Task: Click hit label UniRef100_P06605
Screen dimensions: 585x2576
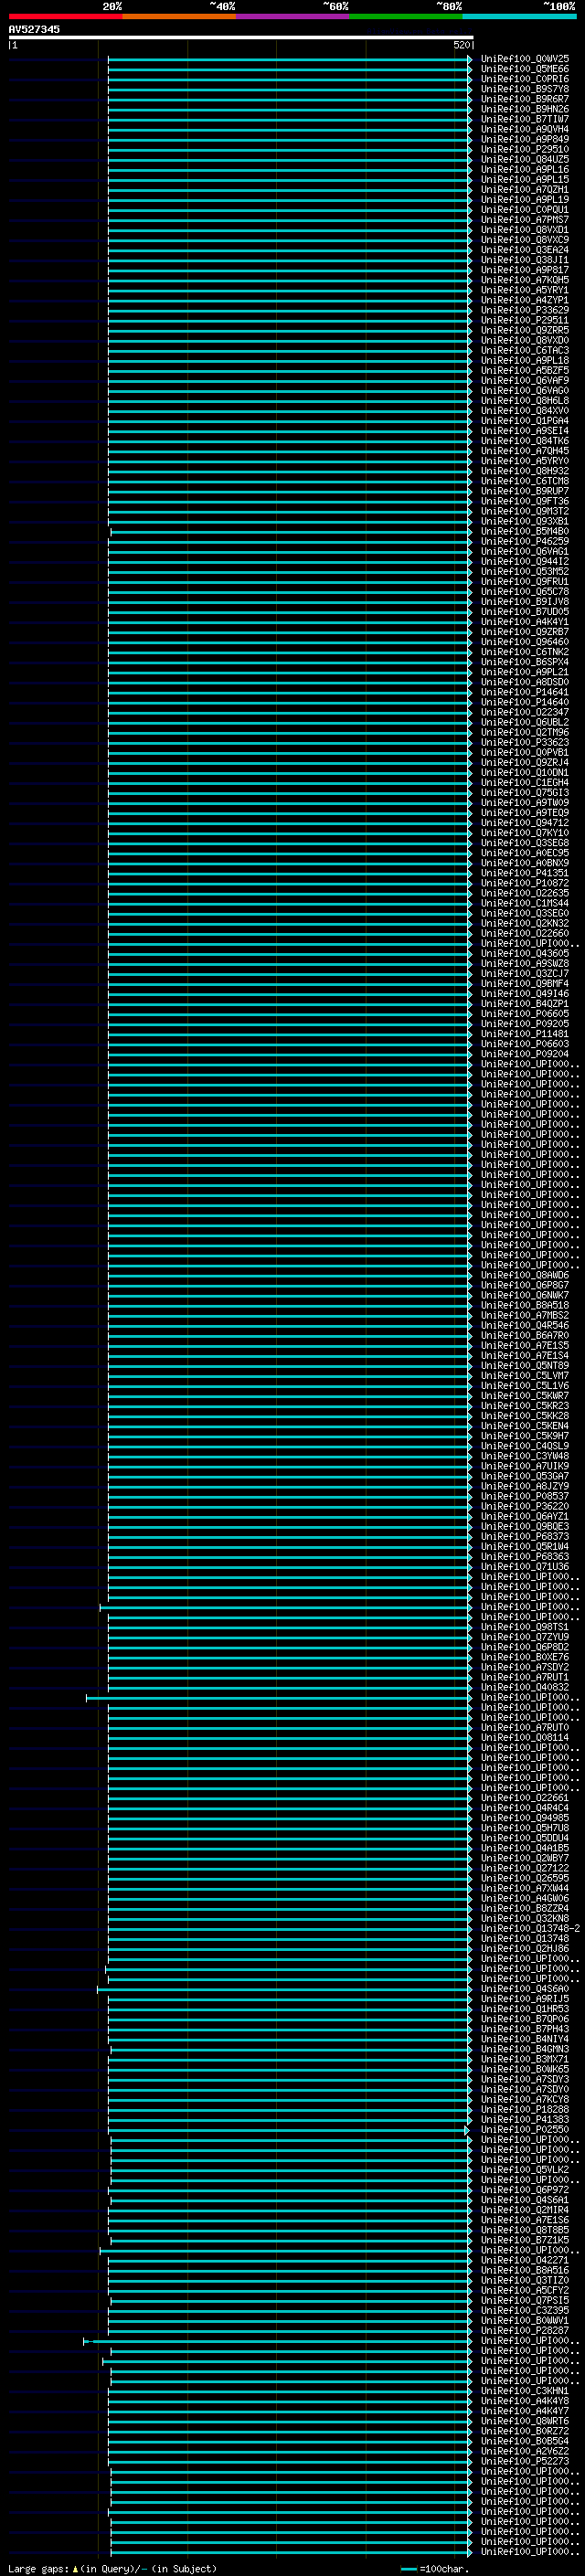Action: coord(525,1013)
